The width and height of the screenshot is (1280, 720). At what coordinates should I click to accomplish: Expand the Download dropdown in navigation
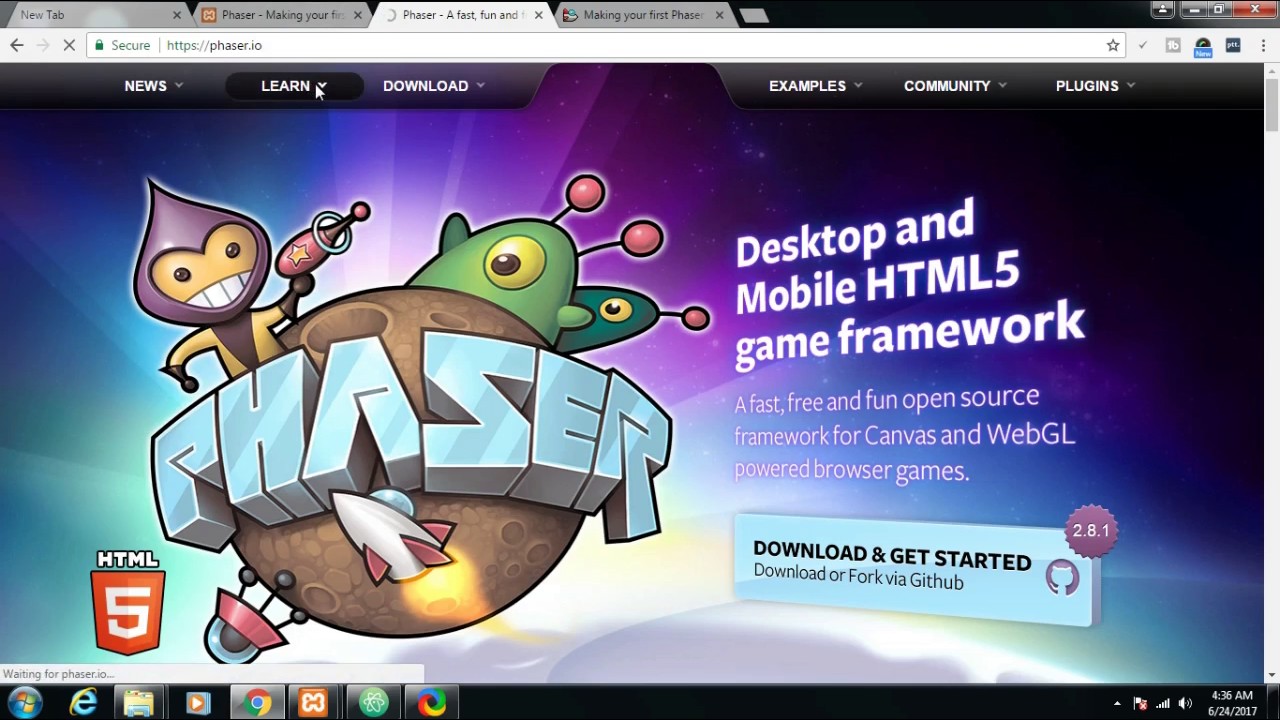(433, 86)
